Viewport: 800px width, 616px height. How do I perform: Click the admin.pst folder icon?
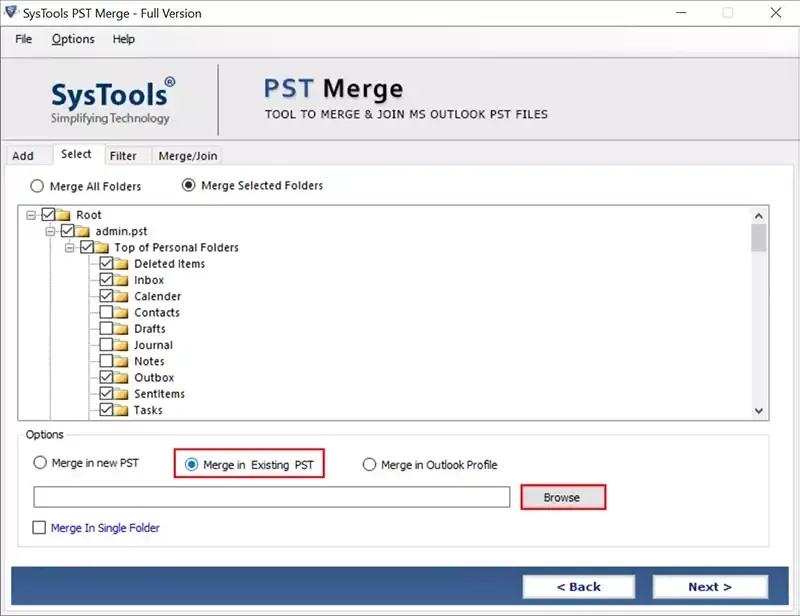[x=83, y=231]
